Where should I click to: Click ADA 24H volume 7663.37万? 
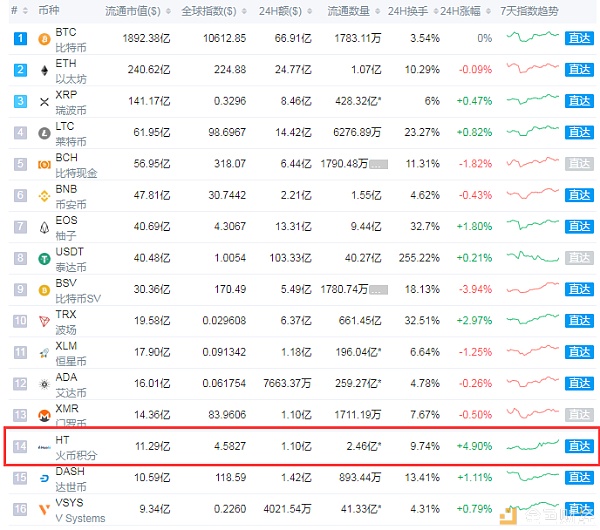point(287,384)
